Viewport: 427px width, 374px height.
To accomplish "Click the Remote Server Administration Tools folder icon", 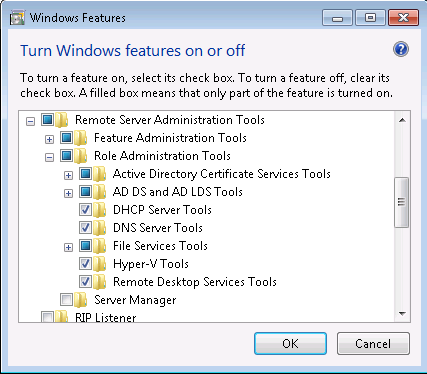I will (x=61, y=120).
